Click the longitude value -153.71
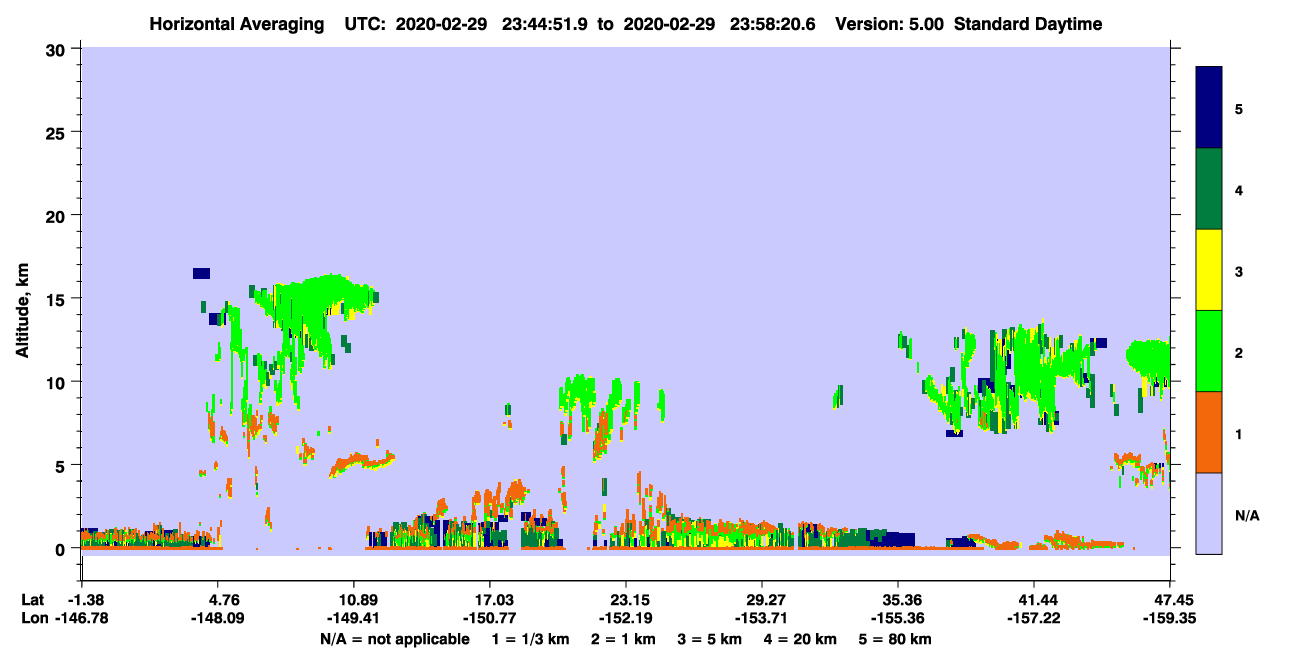Image resolution: width=1300 pixels, height=667 pixels. point(762,619)
